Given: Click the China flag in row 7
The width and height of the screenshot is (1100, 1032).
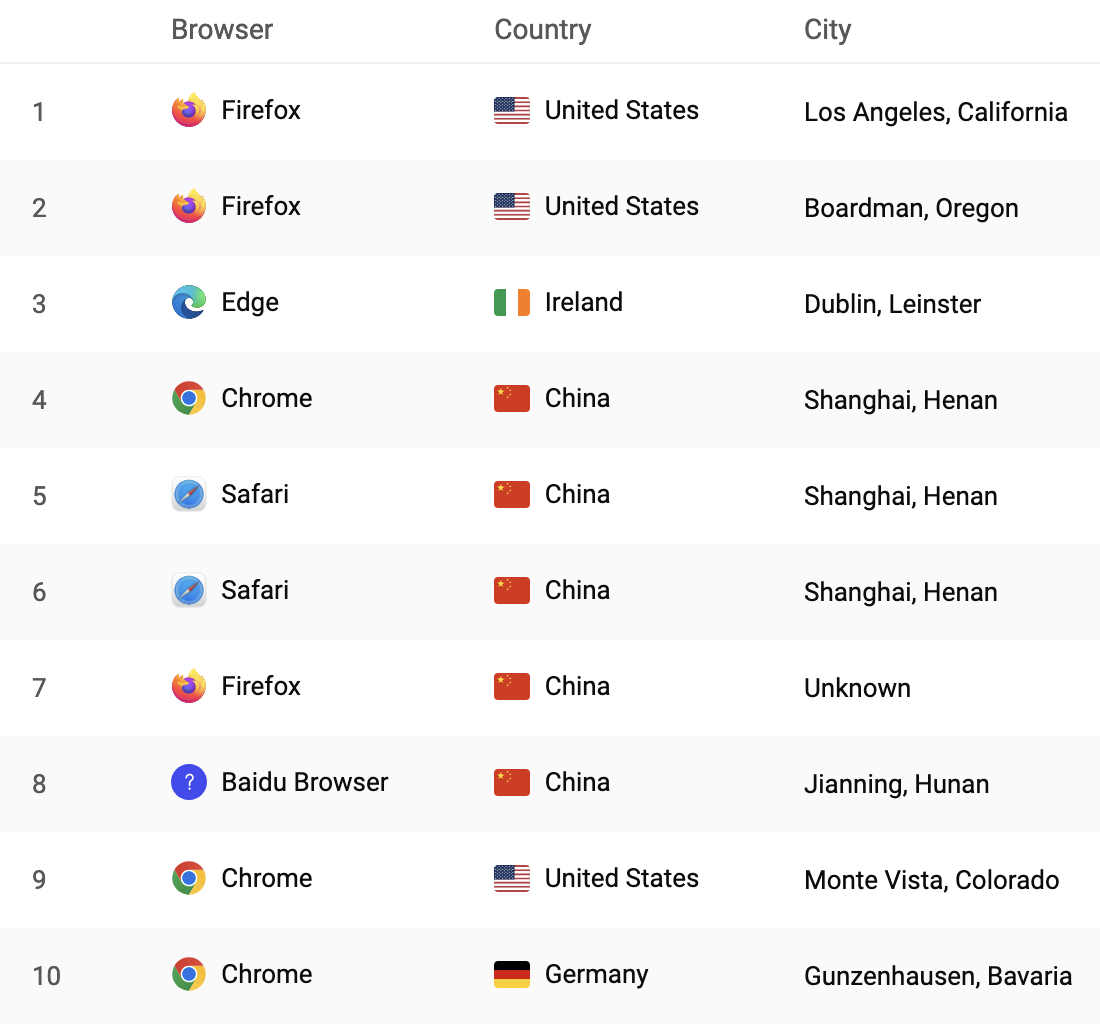Looking at the screenshot, I should click(x=512, y=686).
